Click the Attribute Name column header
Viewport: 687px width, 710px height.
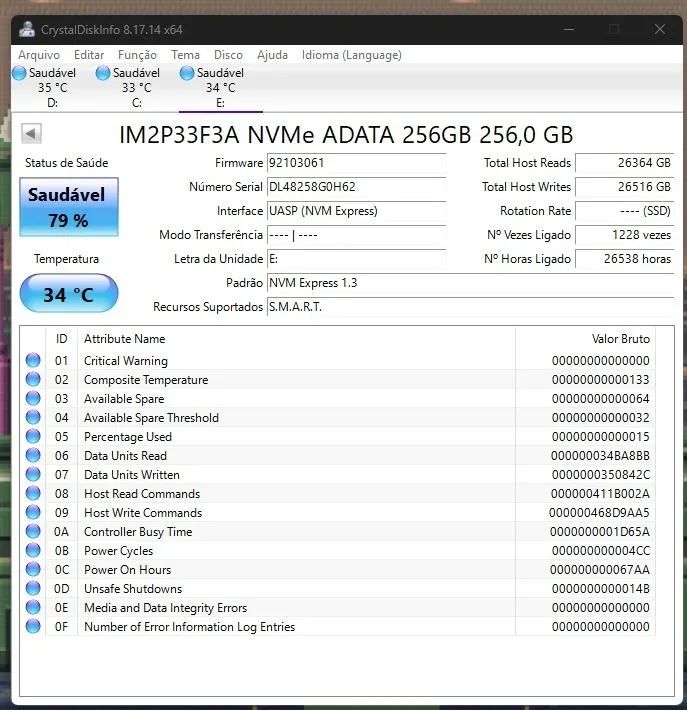296,339
